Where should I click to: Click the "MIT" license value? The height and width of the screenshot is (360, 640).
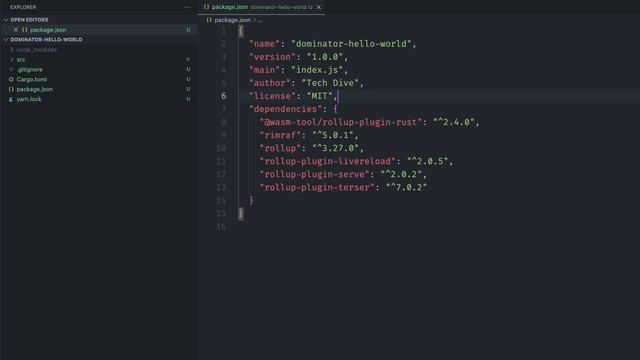coord(320,96)
